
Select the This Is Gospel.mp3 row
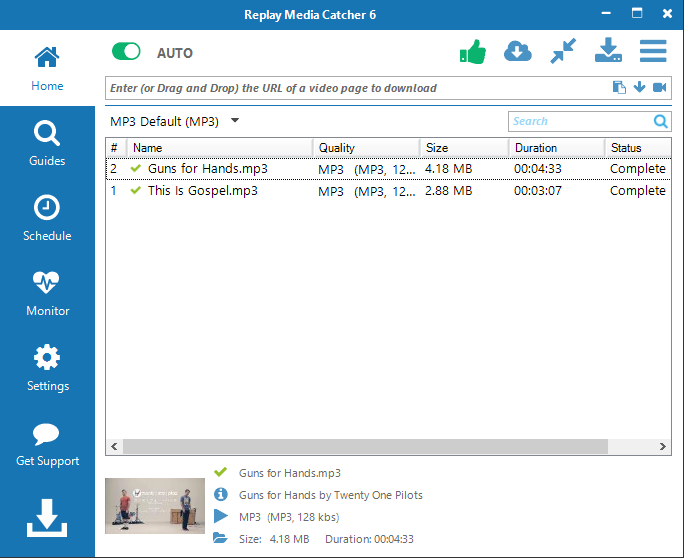(x=200, y=191)
